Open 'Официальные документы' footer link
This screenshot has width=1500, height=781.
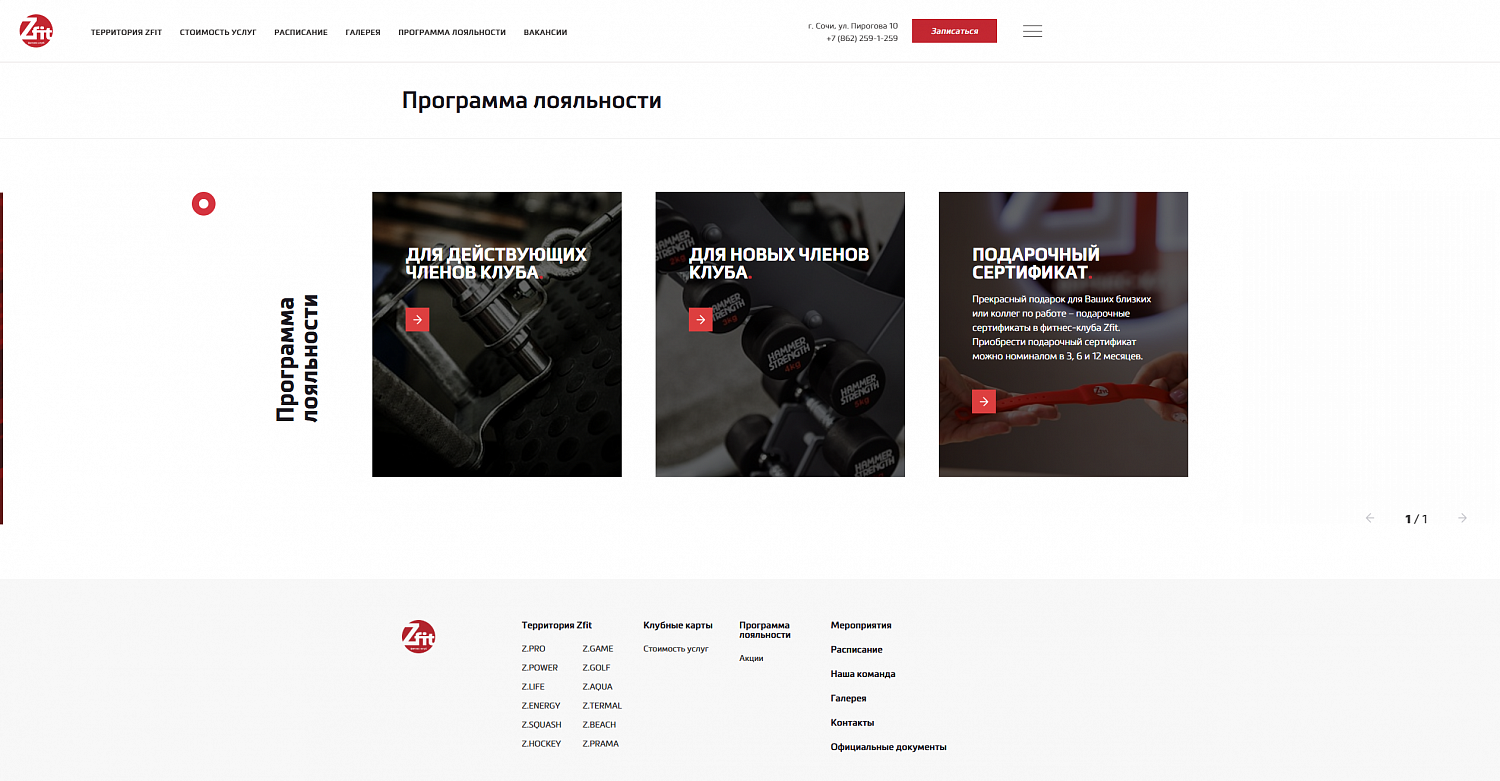(888, 747)
